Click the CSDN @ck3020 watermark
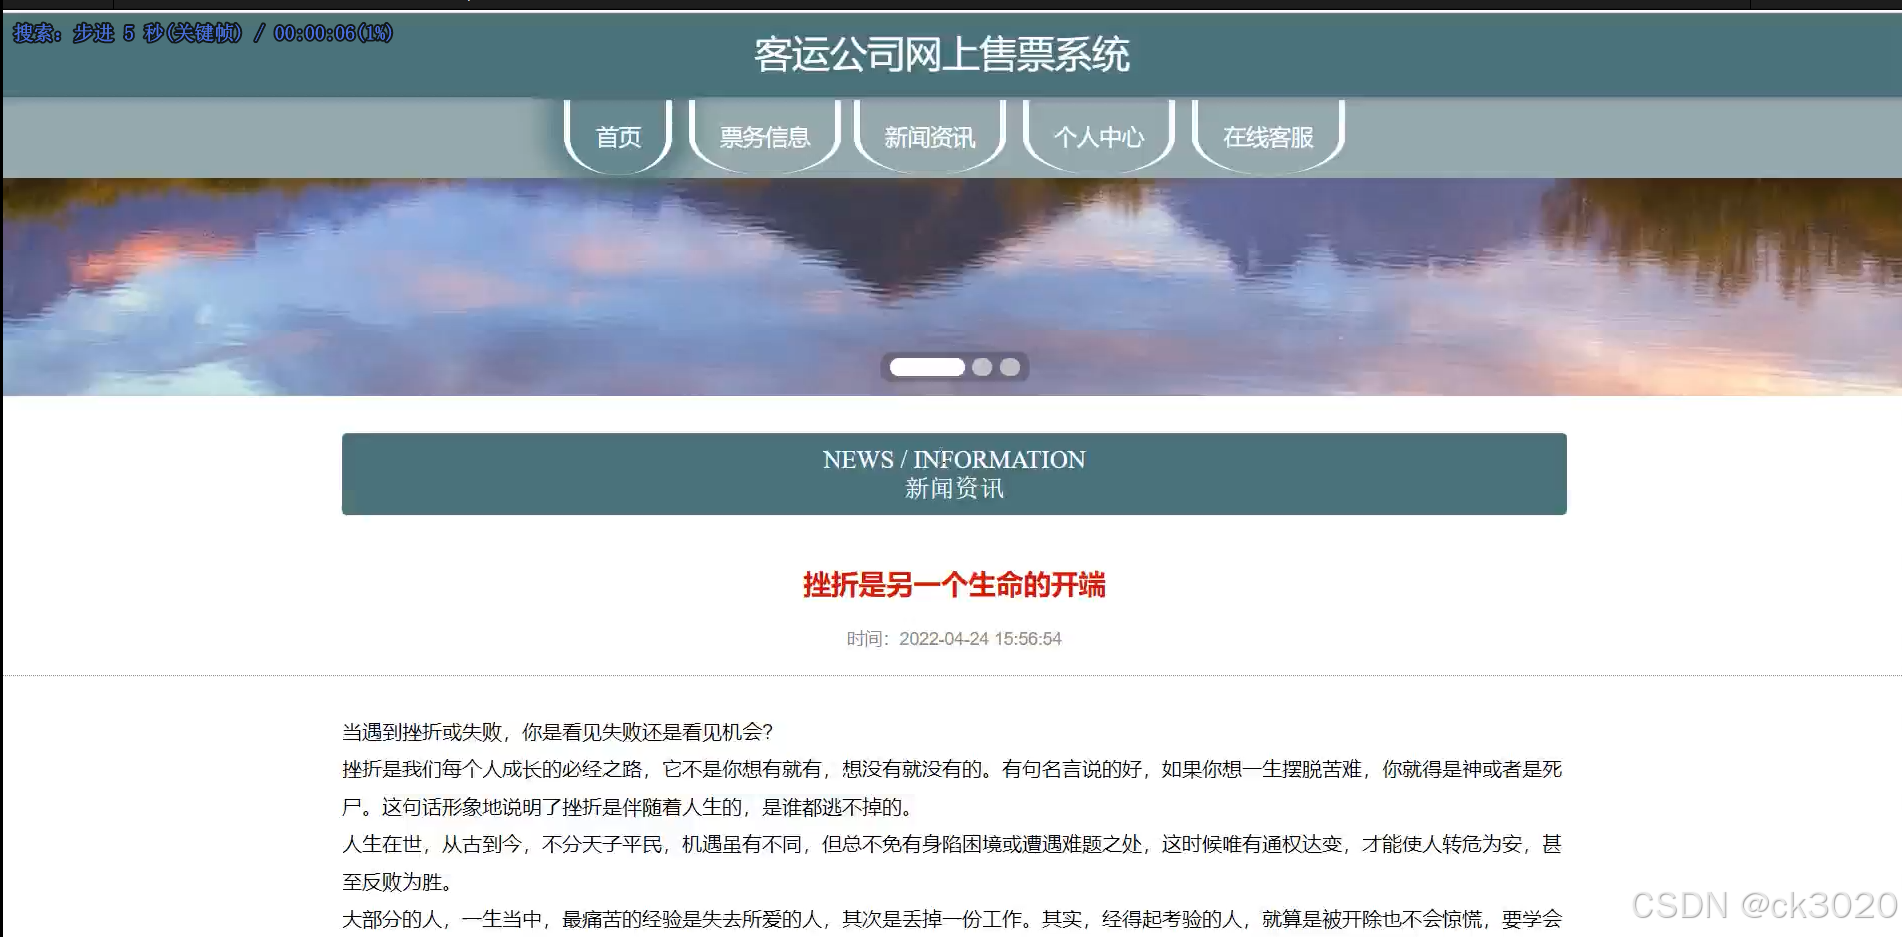1902x937 pixels. 1770,906
